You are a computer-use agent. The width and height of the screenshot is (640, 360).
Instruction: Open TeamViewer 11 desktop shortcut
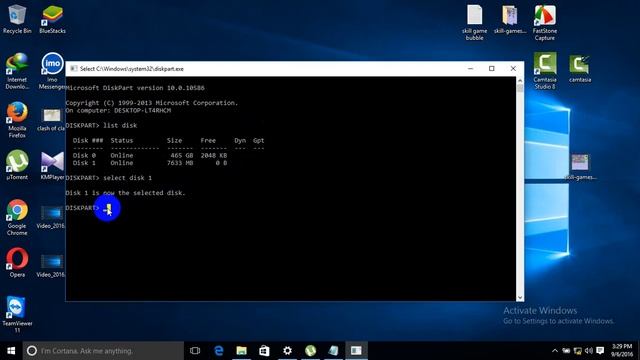[x=17, y=314]
